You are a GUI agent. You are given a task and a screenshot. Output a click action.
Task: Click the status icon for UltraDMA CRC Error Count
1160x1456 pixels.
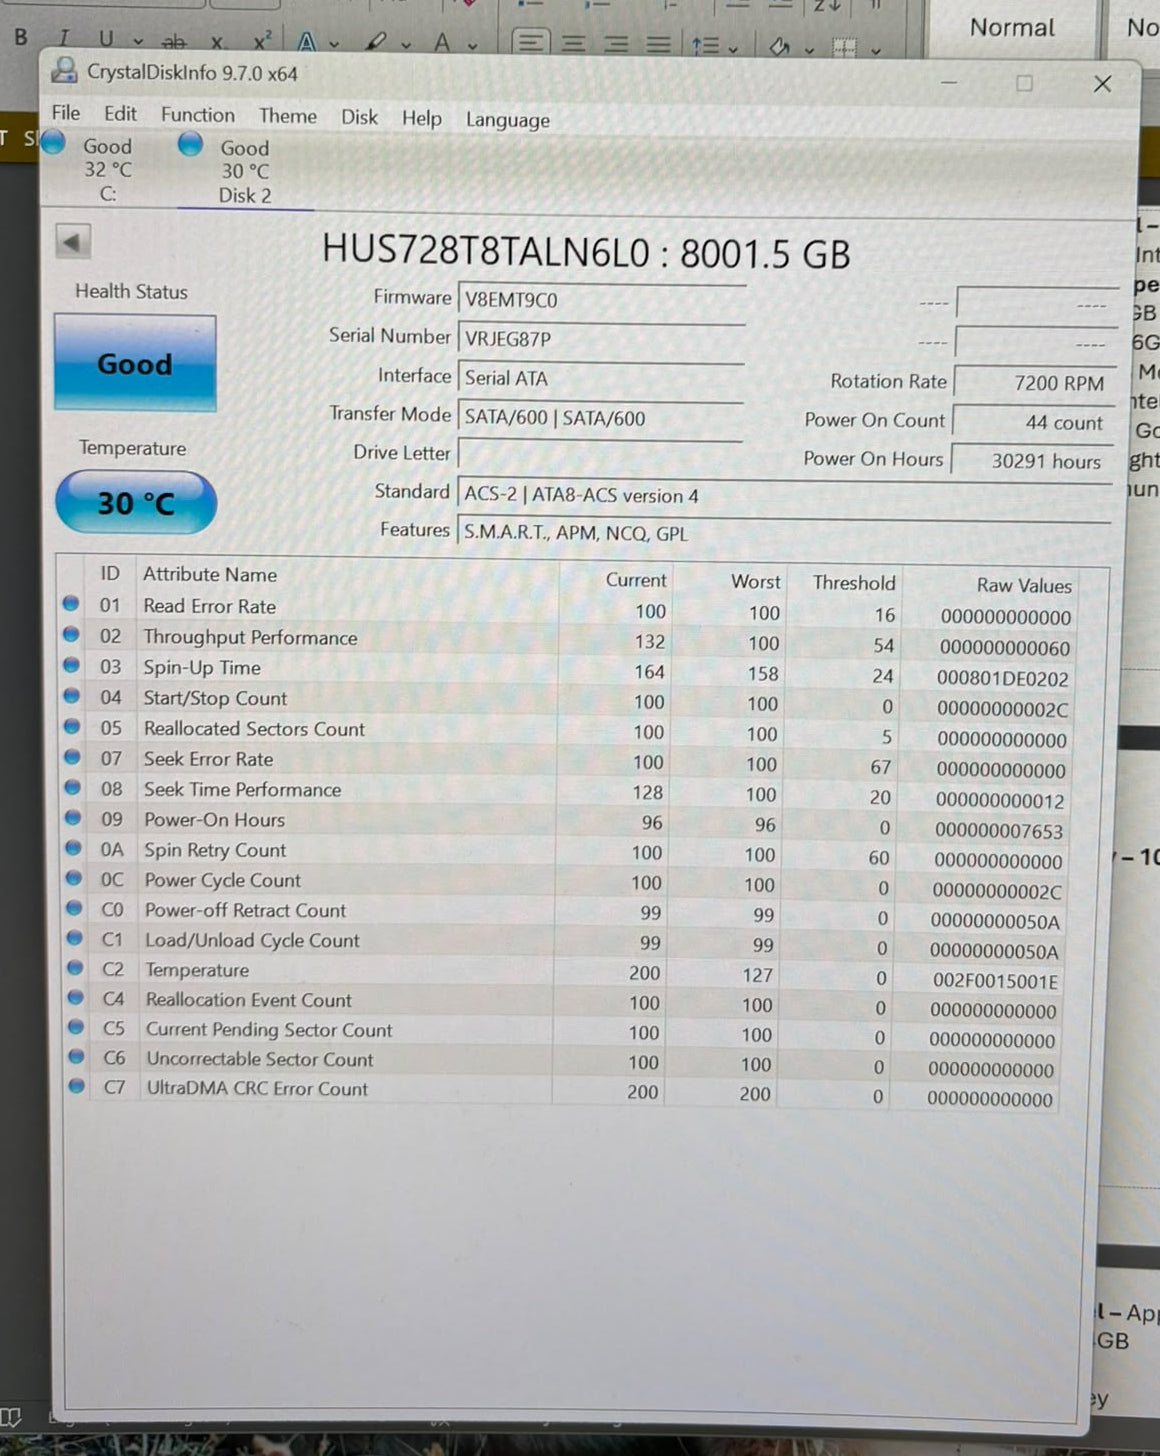click(x=77, y=1086)
